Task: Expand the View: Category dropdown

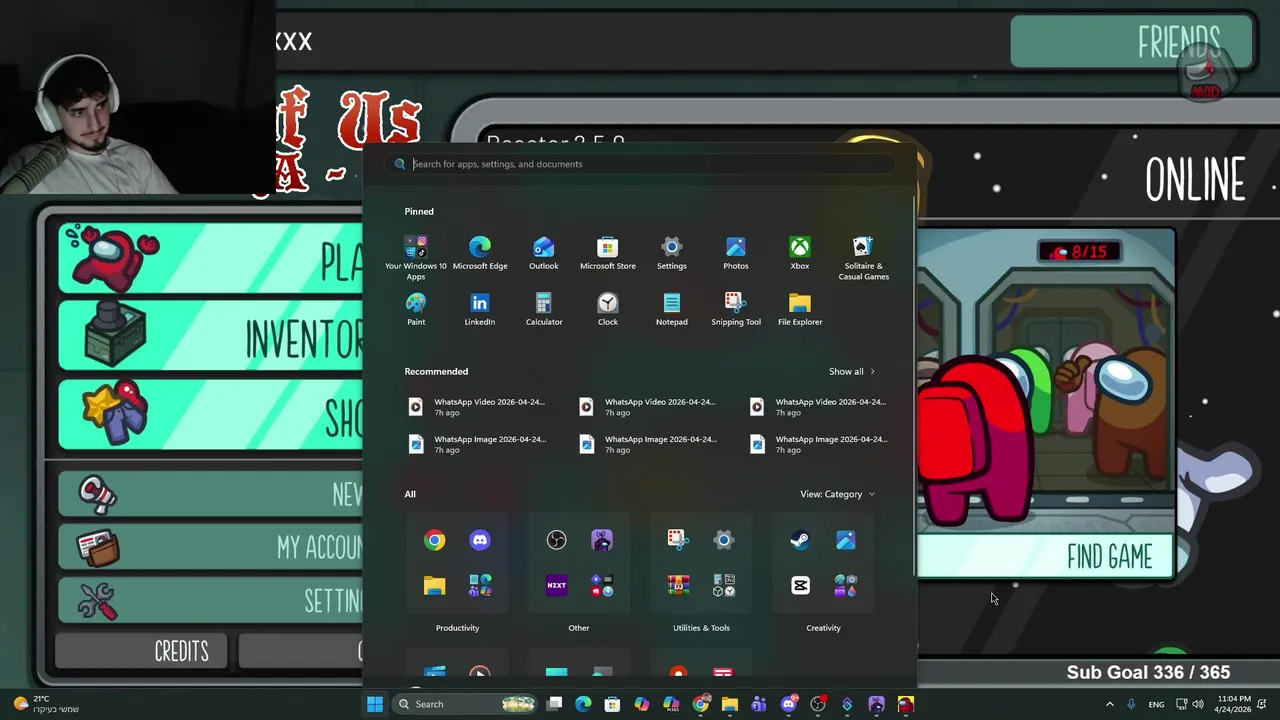Action: pos(837,494)
